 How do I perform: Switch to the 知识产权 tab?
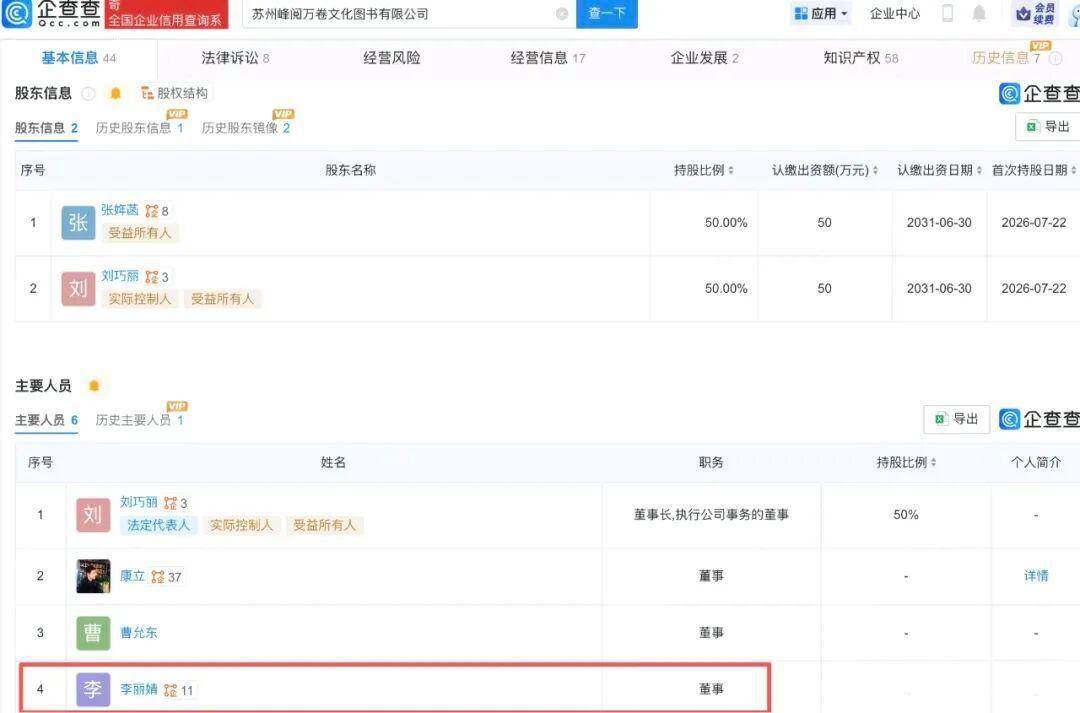click(860, 58)
